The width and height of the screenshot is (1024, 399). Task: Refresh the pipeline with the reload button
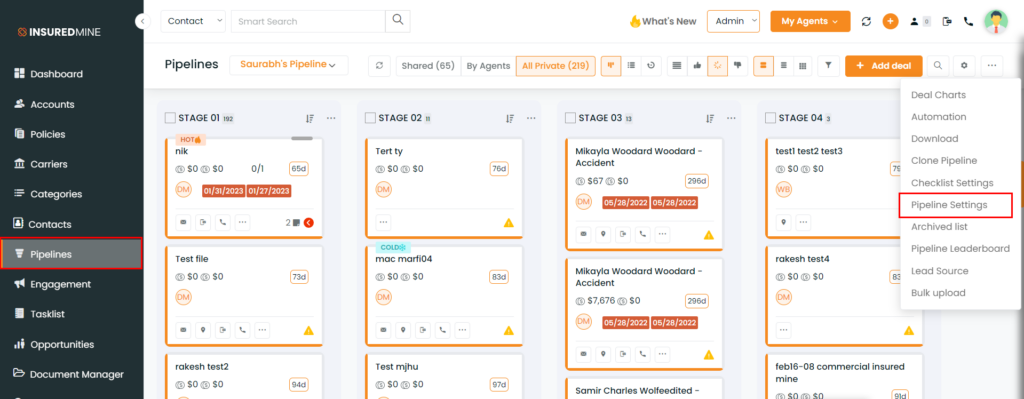(x=379, y=66)
